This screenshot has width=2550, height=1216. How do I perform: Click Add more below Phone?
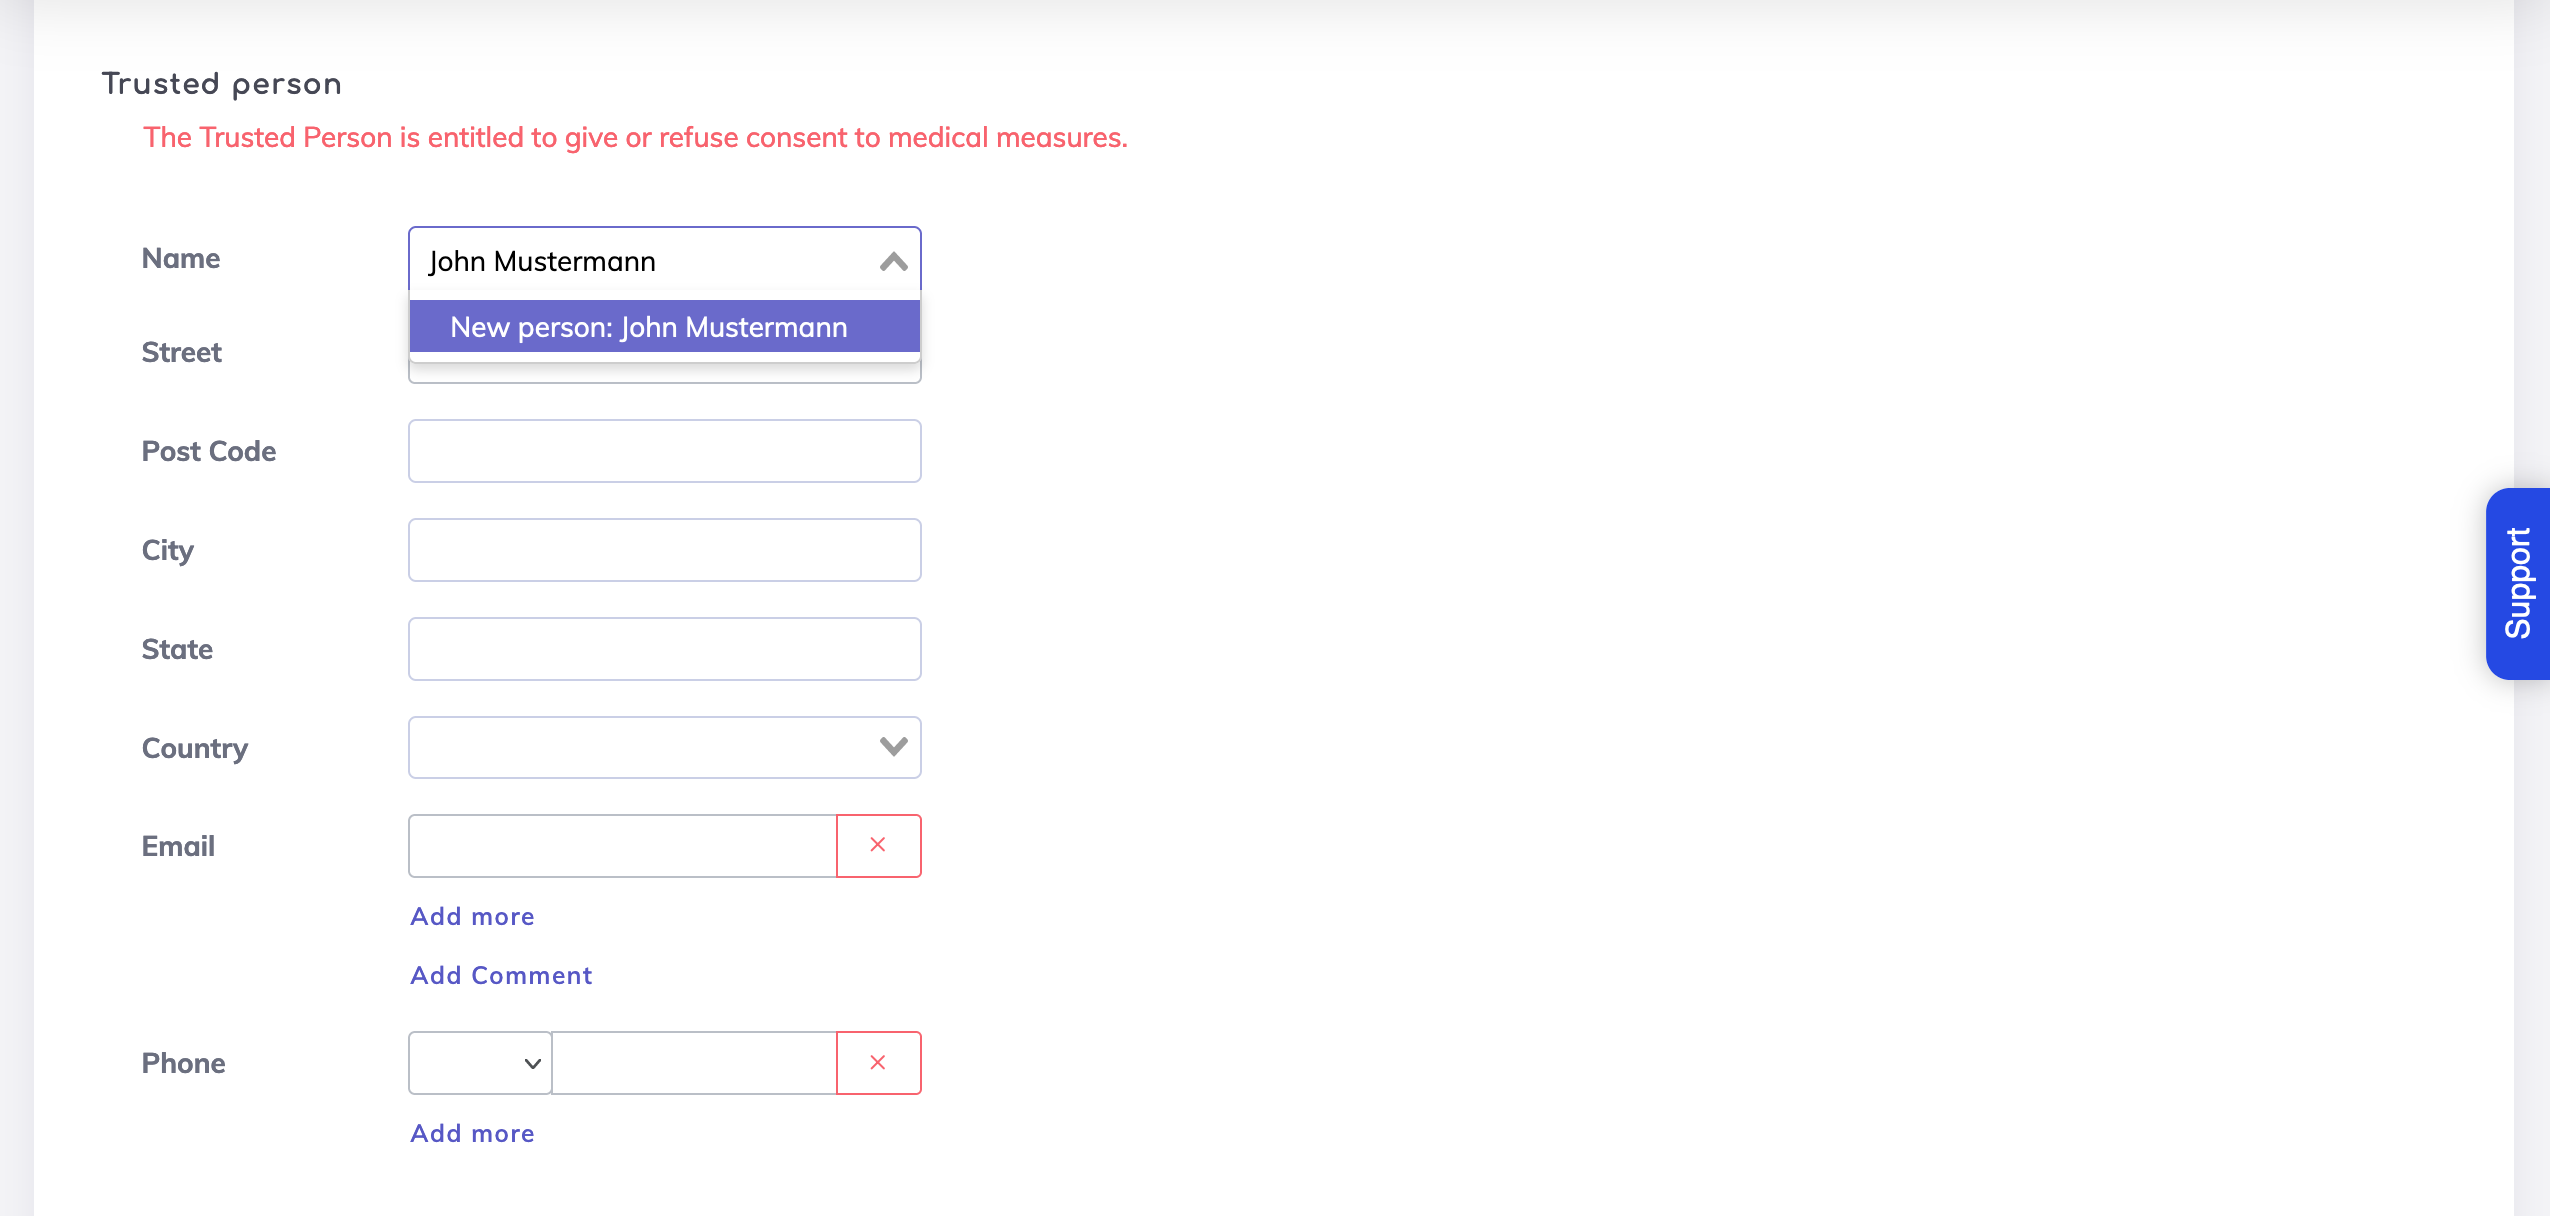[x=472, y=1133]
